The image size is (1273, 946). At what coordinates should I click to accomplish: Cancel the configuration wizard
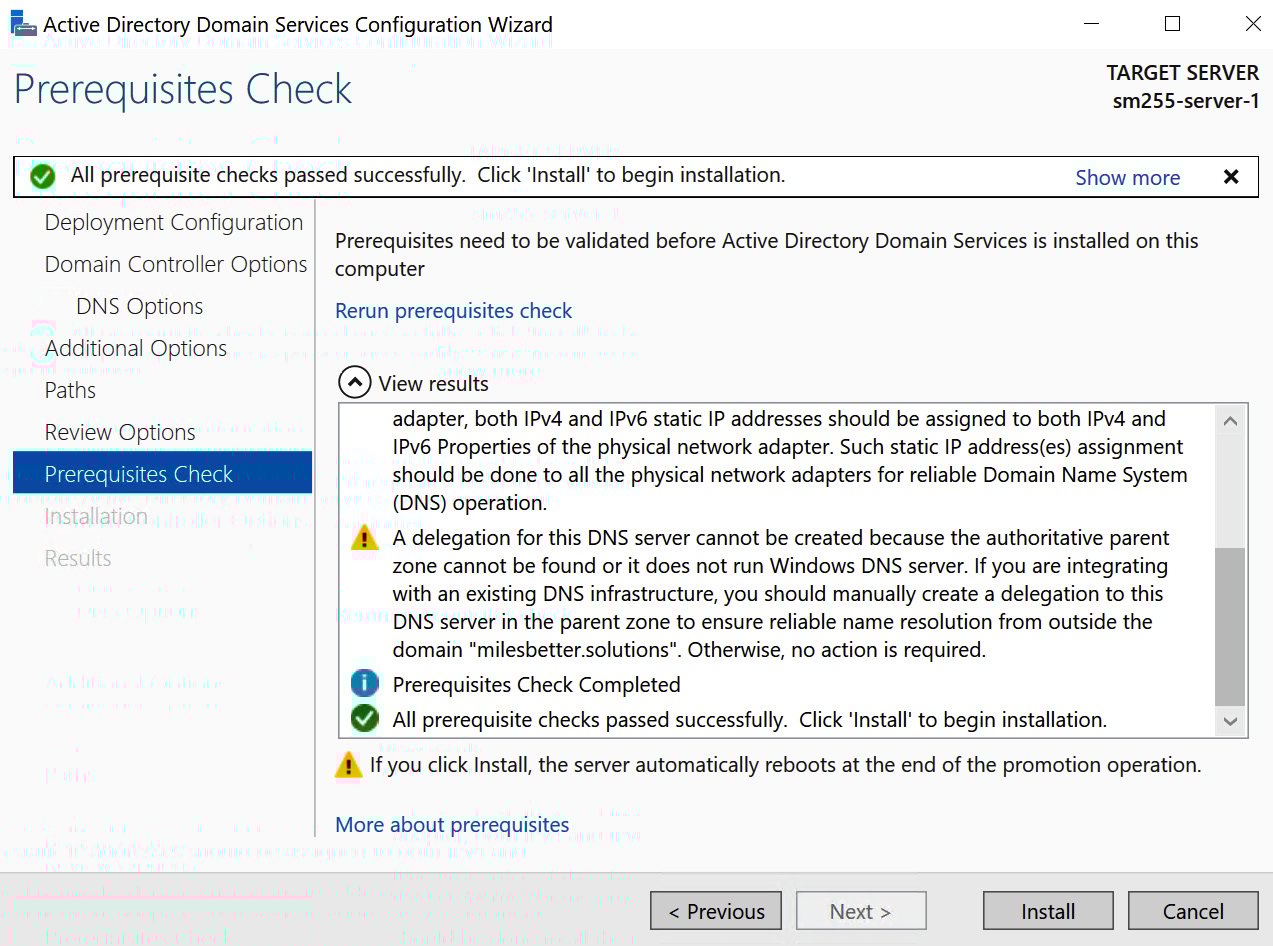pos(1193,911)
